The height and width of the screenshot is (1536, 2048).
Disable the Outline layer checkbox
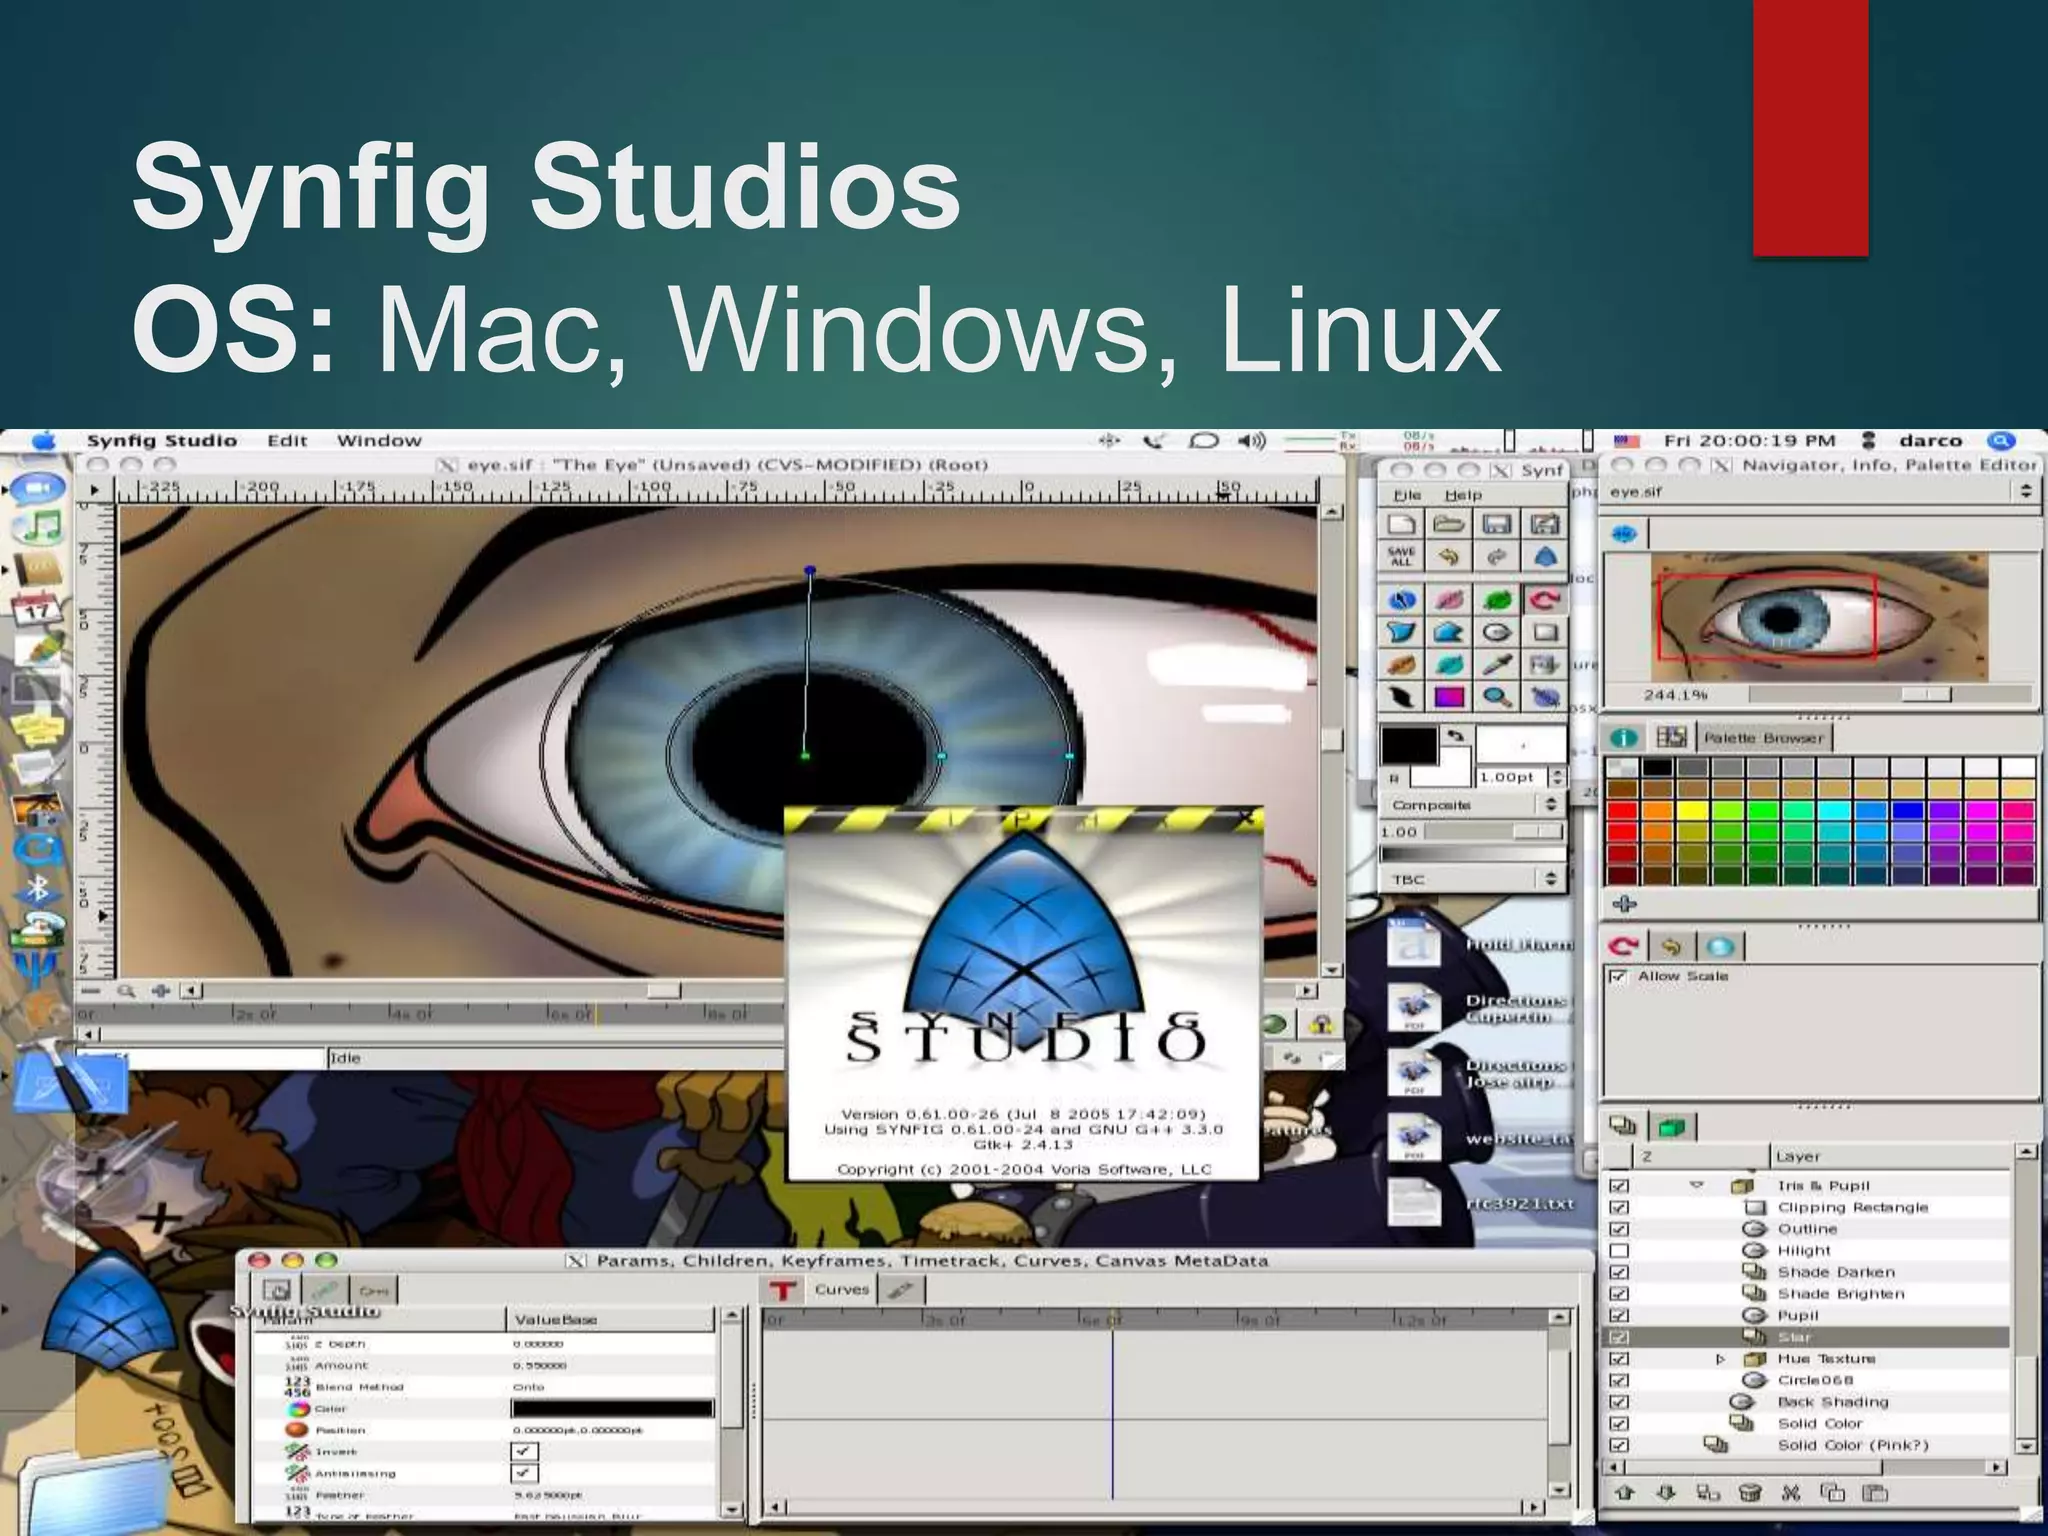coord(1619,1229)
